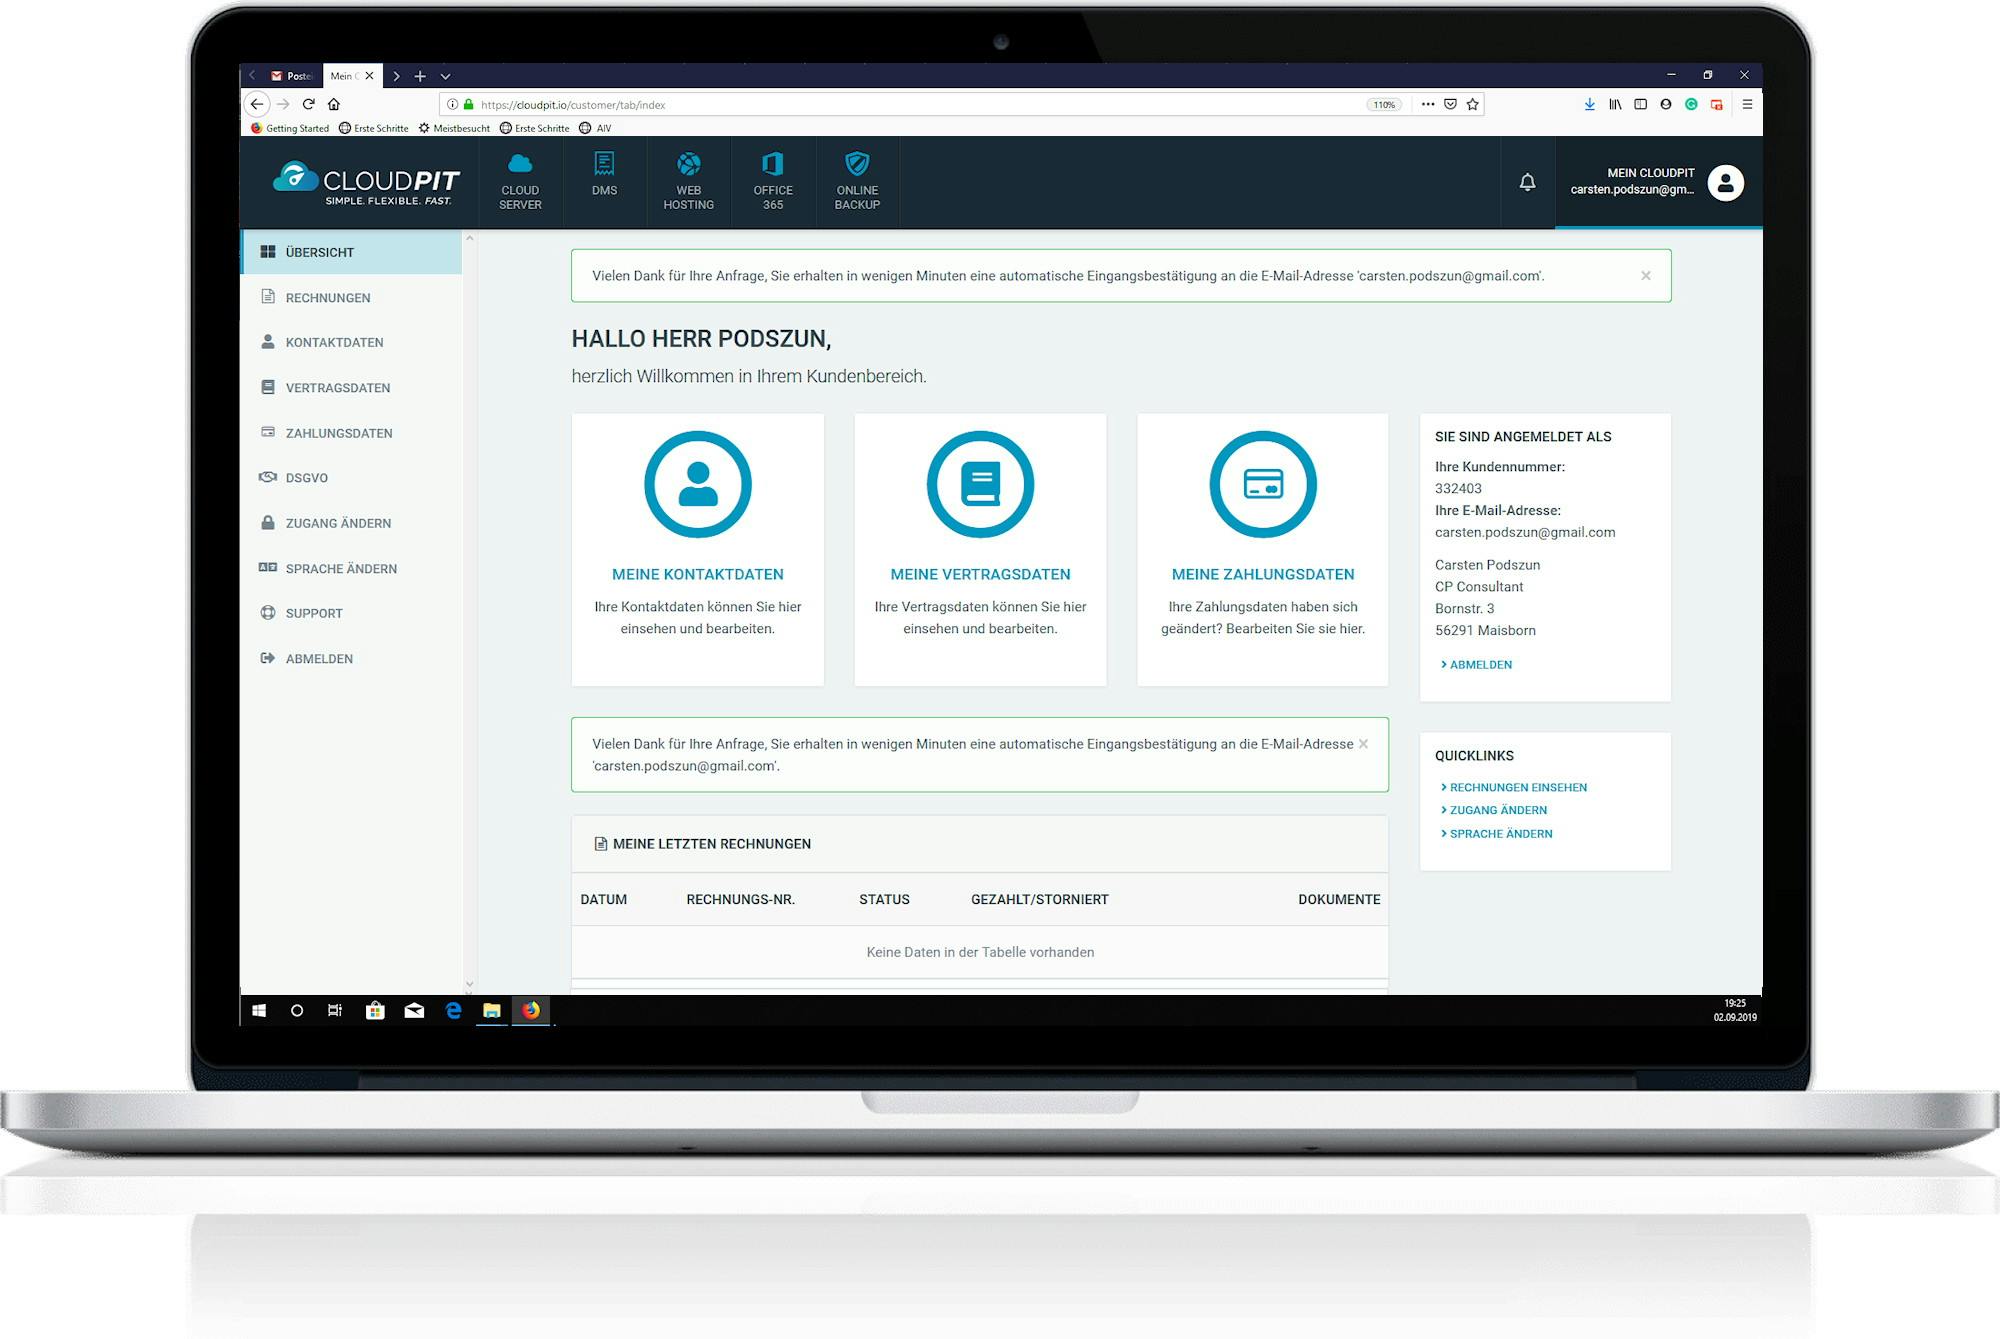
Task: Click the notification bell icon
Action: [1527, 182]
